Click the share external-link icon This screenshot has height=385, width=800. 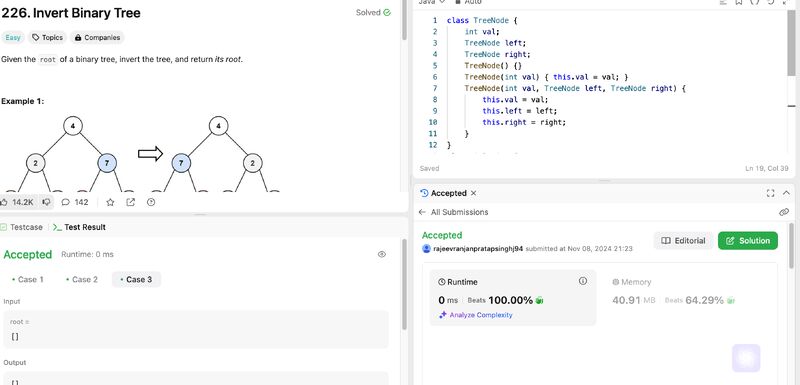pos(131,202)
